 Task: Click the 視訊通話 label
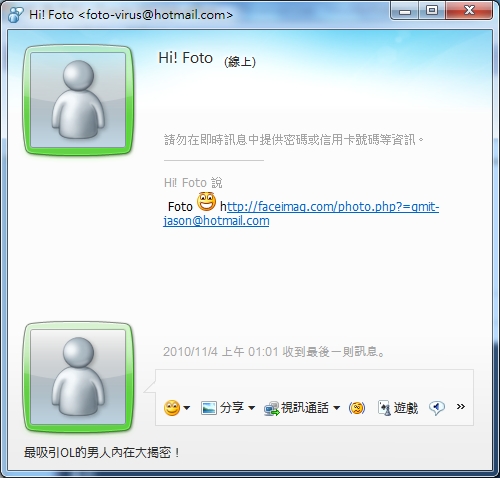(x=305, y=407)
